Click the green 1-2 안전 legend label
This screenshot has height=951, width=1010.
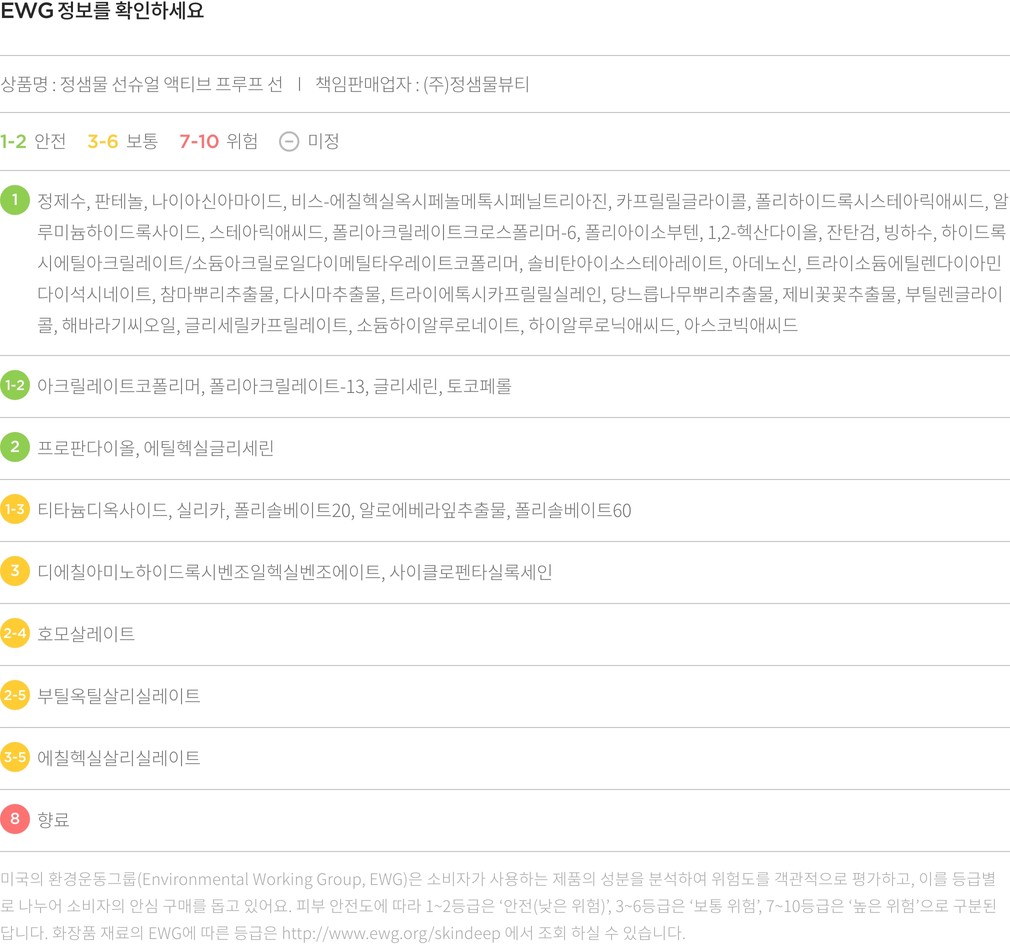pyautogui.click(x=33, y=141)
